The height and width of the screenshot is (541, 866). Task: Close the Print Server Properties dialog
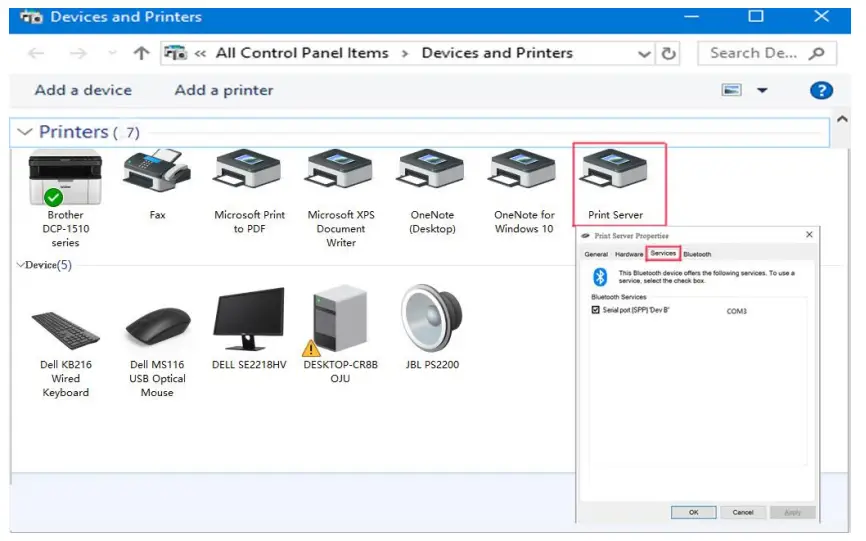coord(809,235)
